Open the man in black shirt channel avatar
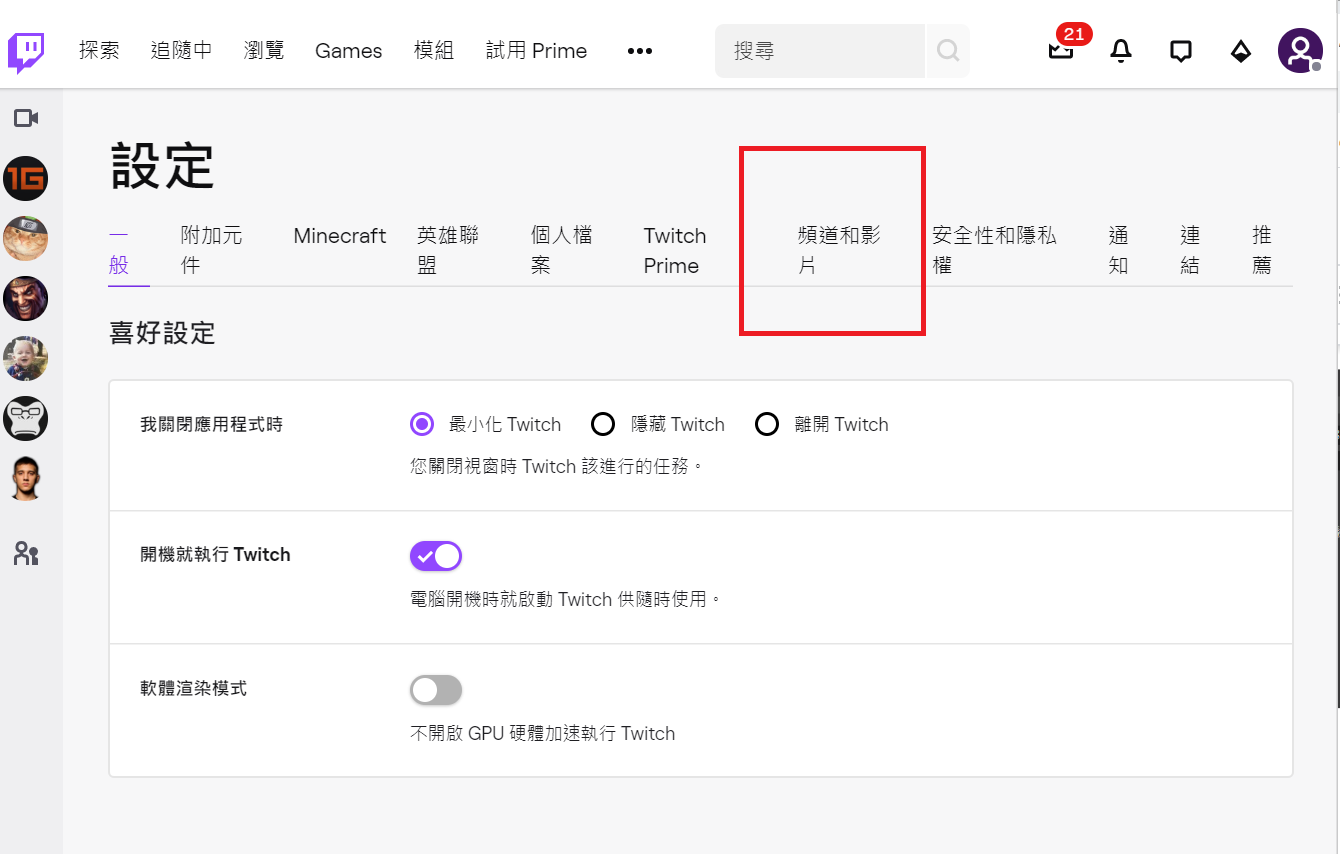 tap(26, 478)
